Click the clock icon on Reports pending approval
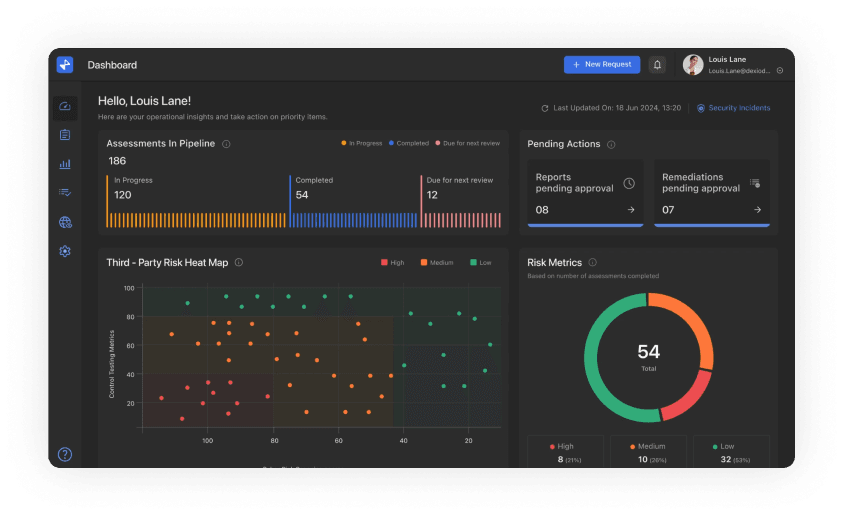 (629, 183)
